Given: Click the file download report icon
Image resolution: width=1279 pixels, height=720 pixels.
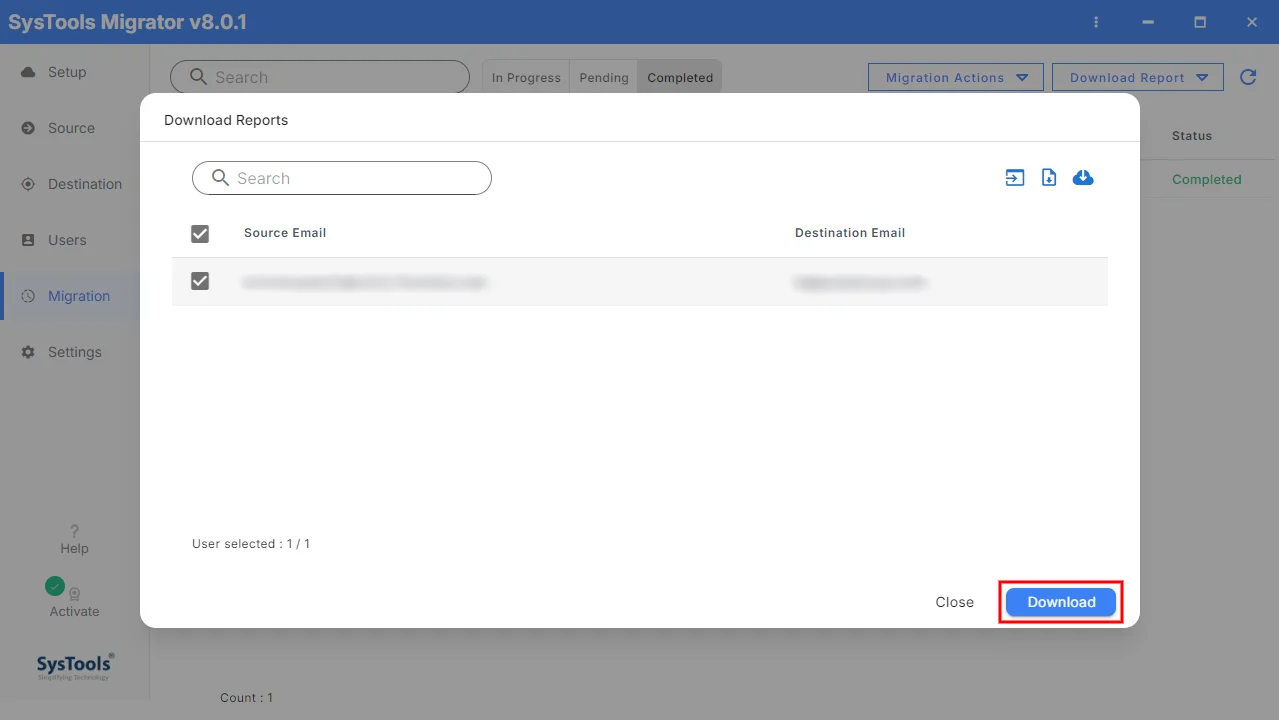Looking at the screenshot, I should tap(1049, 178).
